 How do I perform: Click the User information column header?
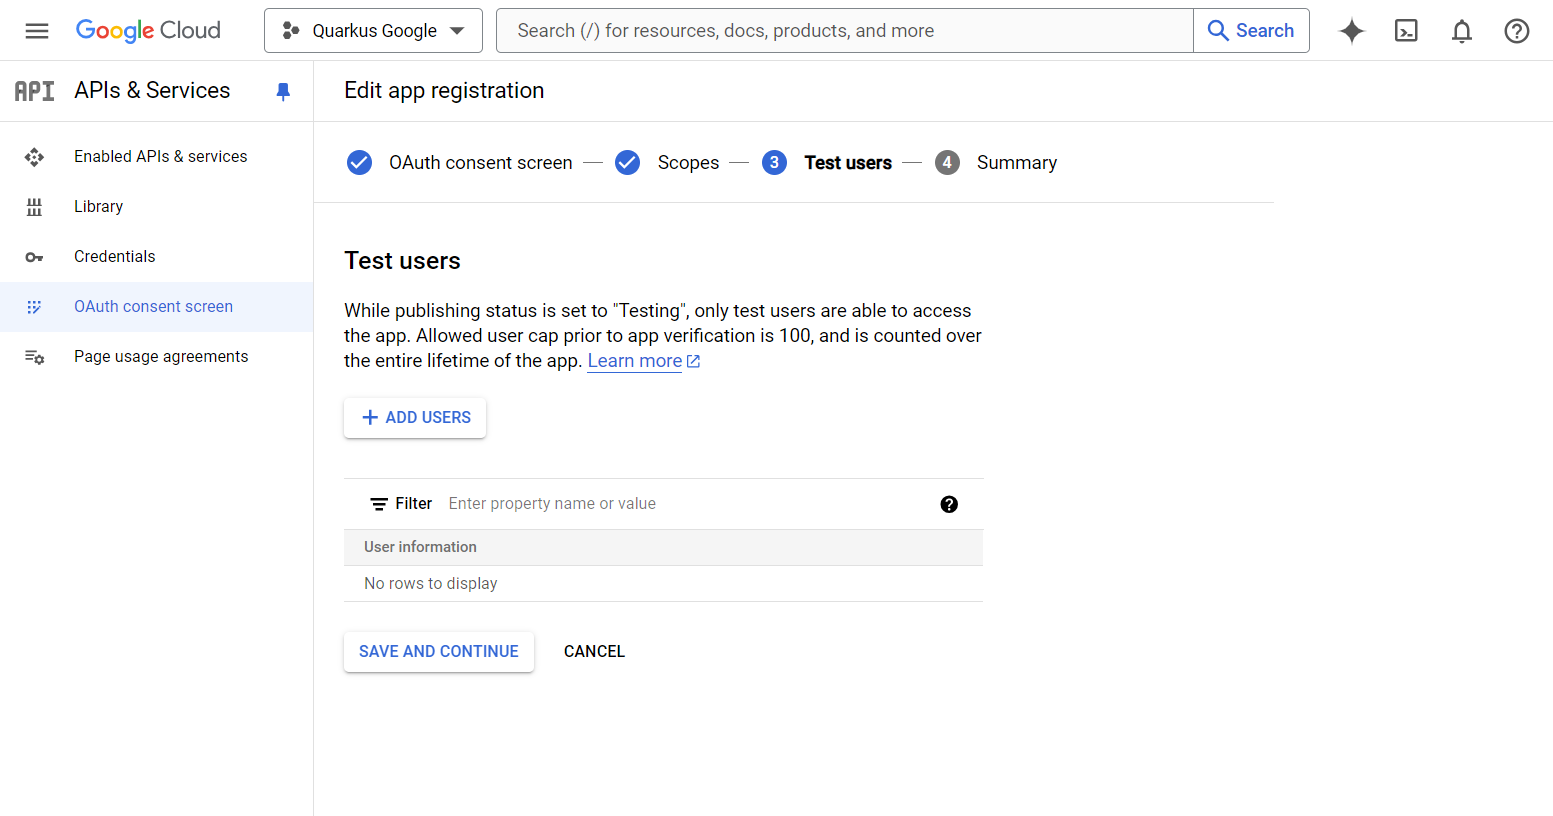(420, 547)
